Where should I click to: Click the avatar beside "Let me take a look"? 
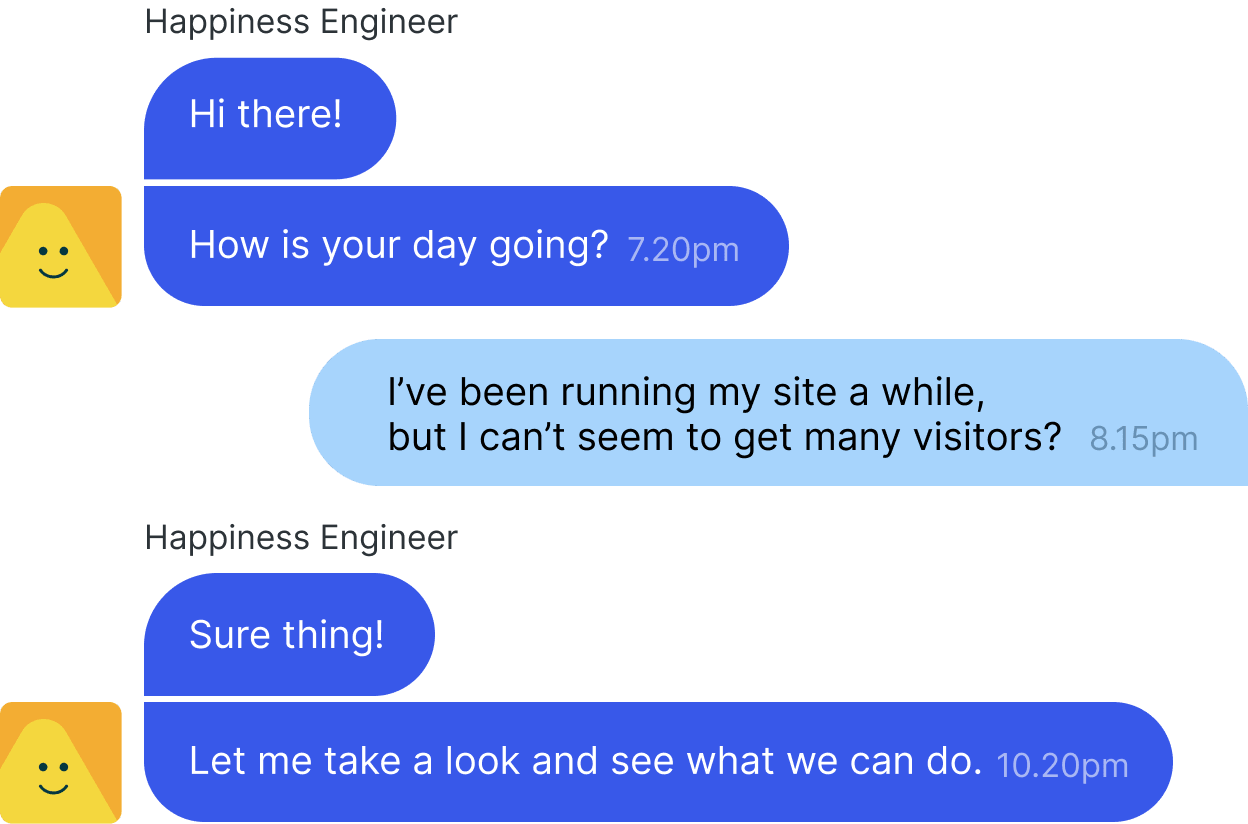point(60,762)
